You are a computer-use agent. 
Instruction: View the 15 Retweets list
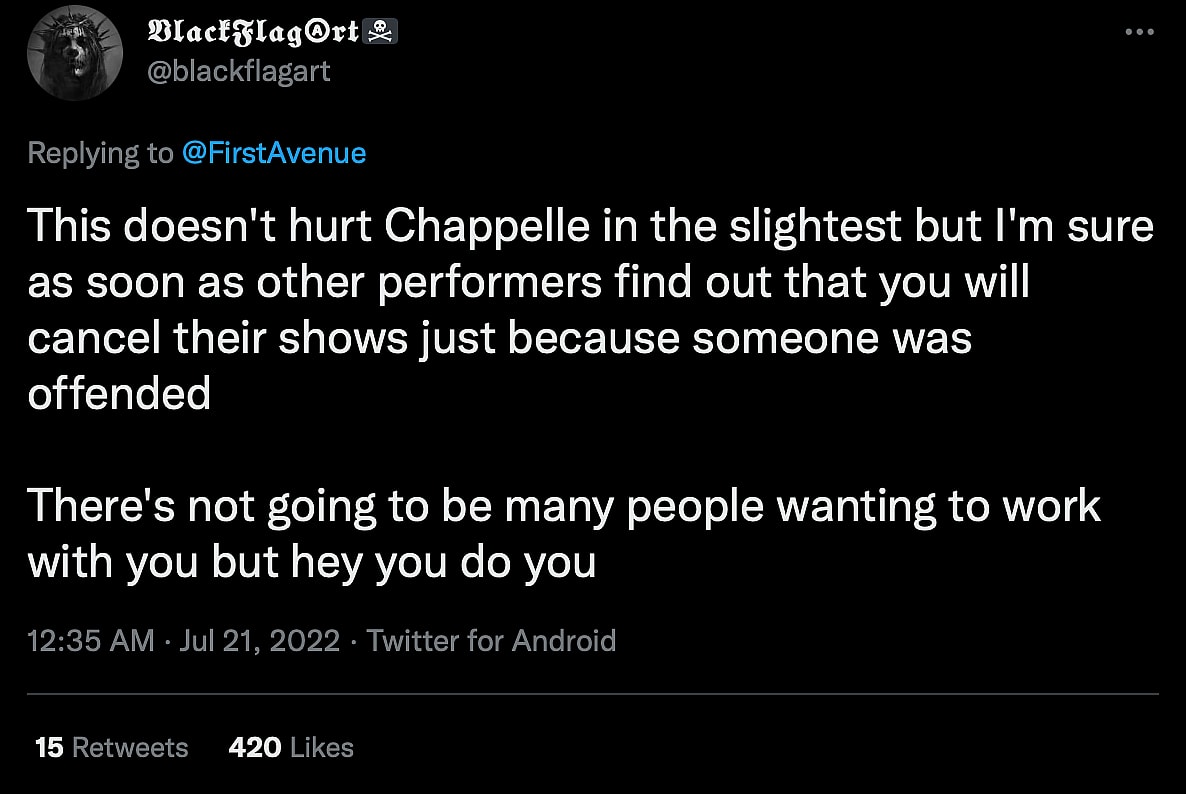coord(111,747)
